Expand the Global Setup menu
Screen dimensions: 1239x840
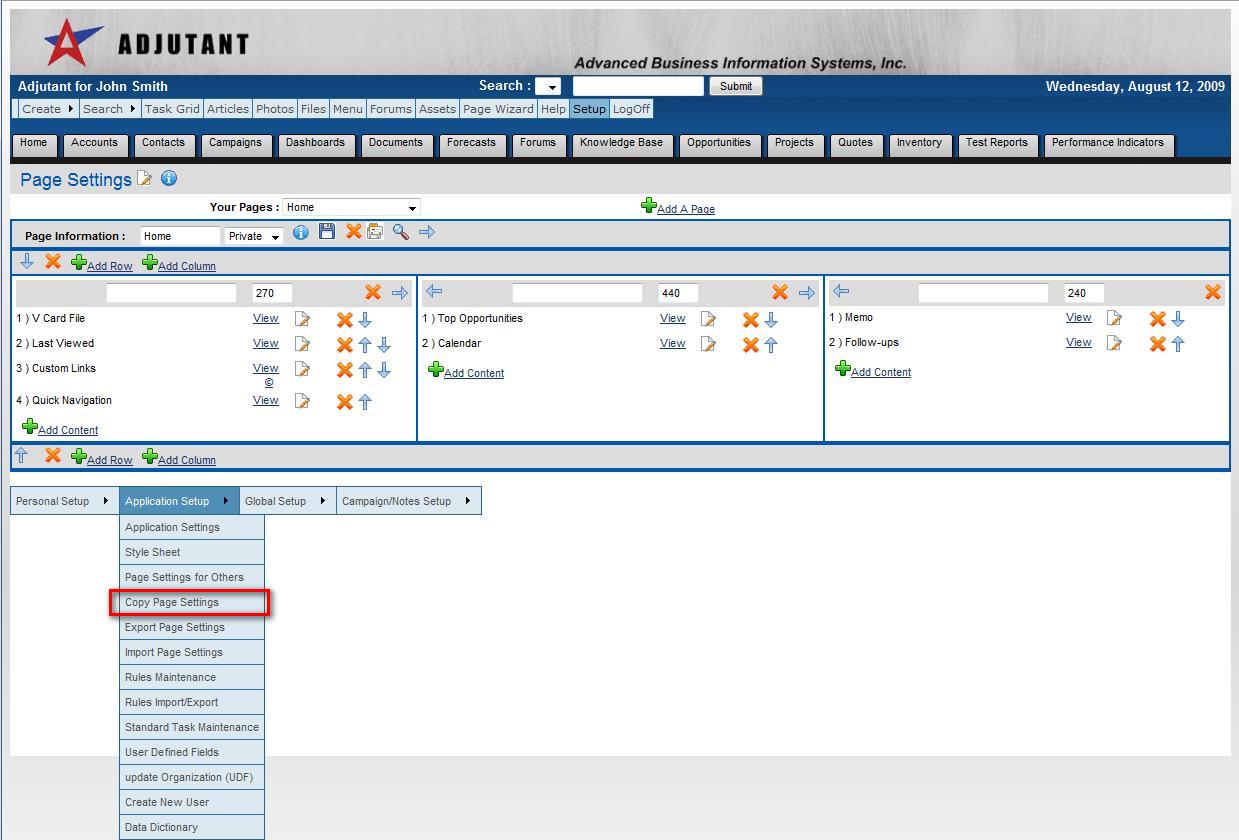coord(286,501)
